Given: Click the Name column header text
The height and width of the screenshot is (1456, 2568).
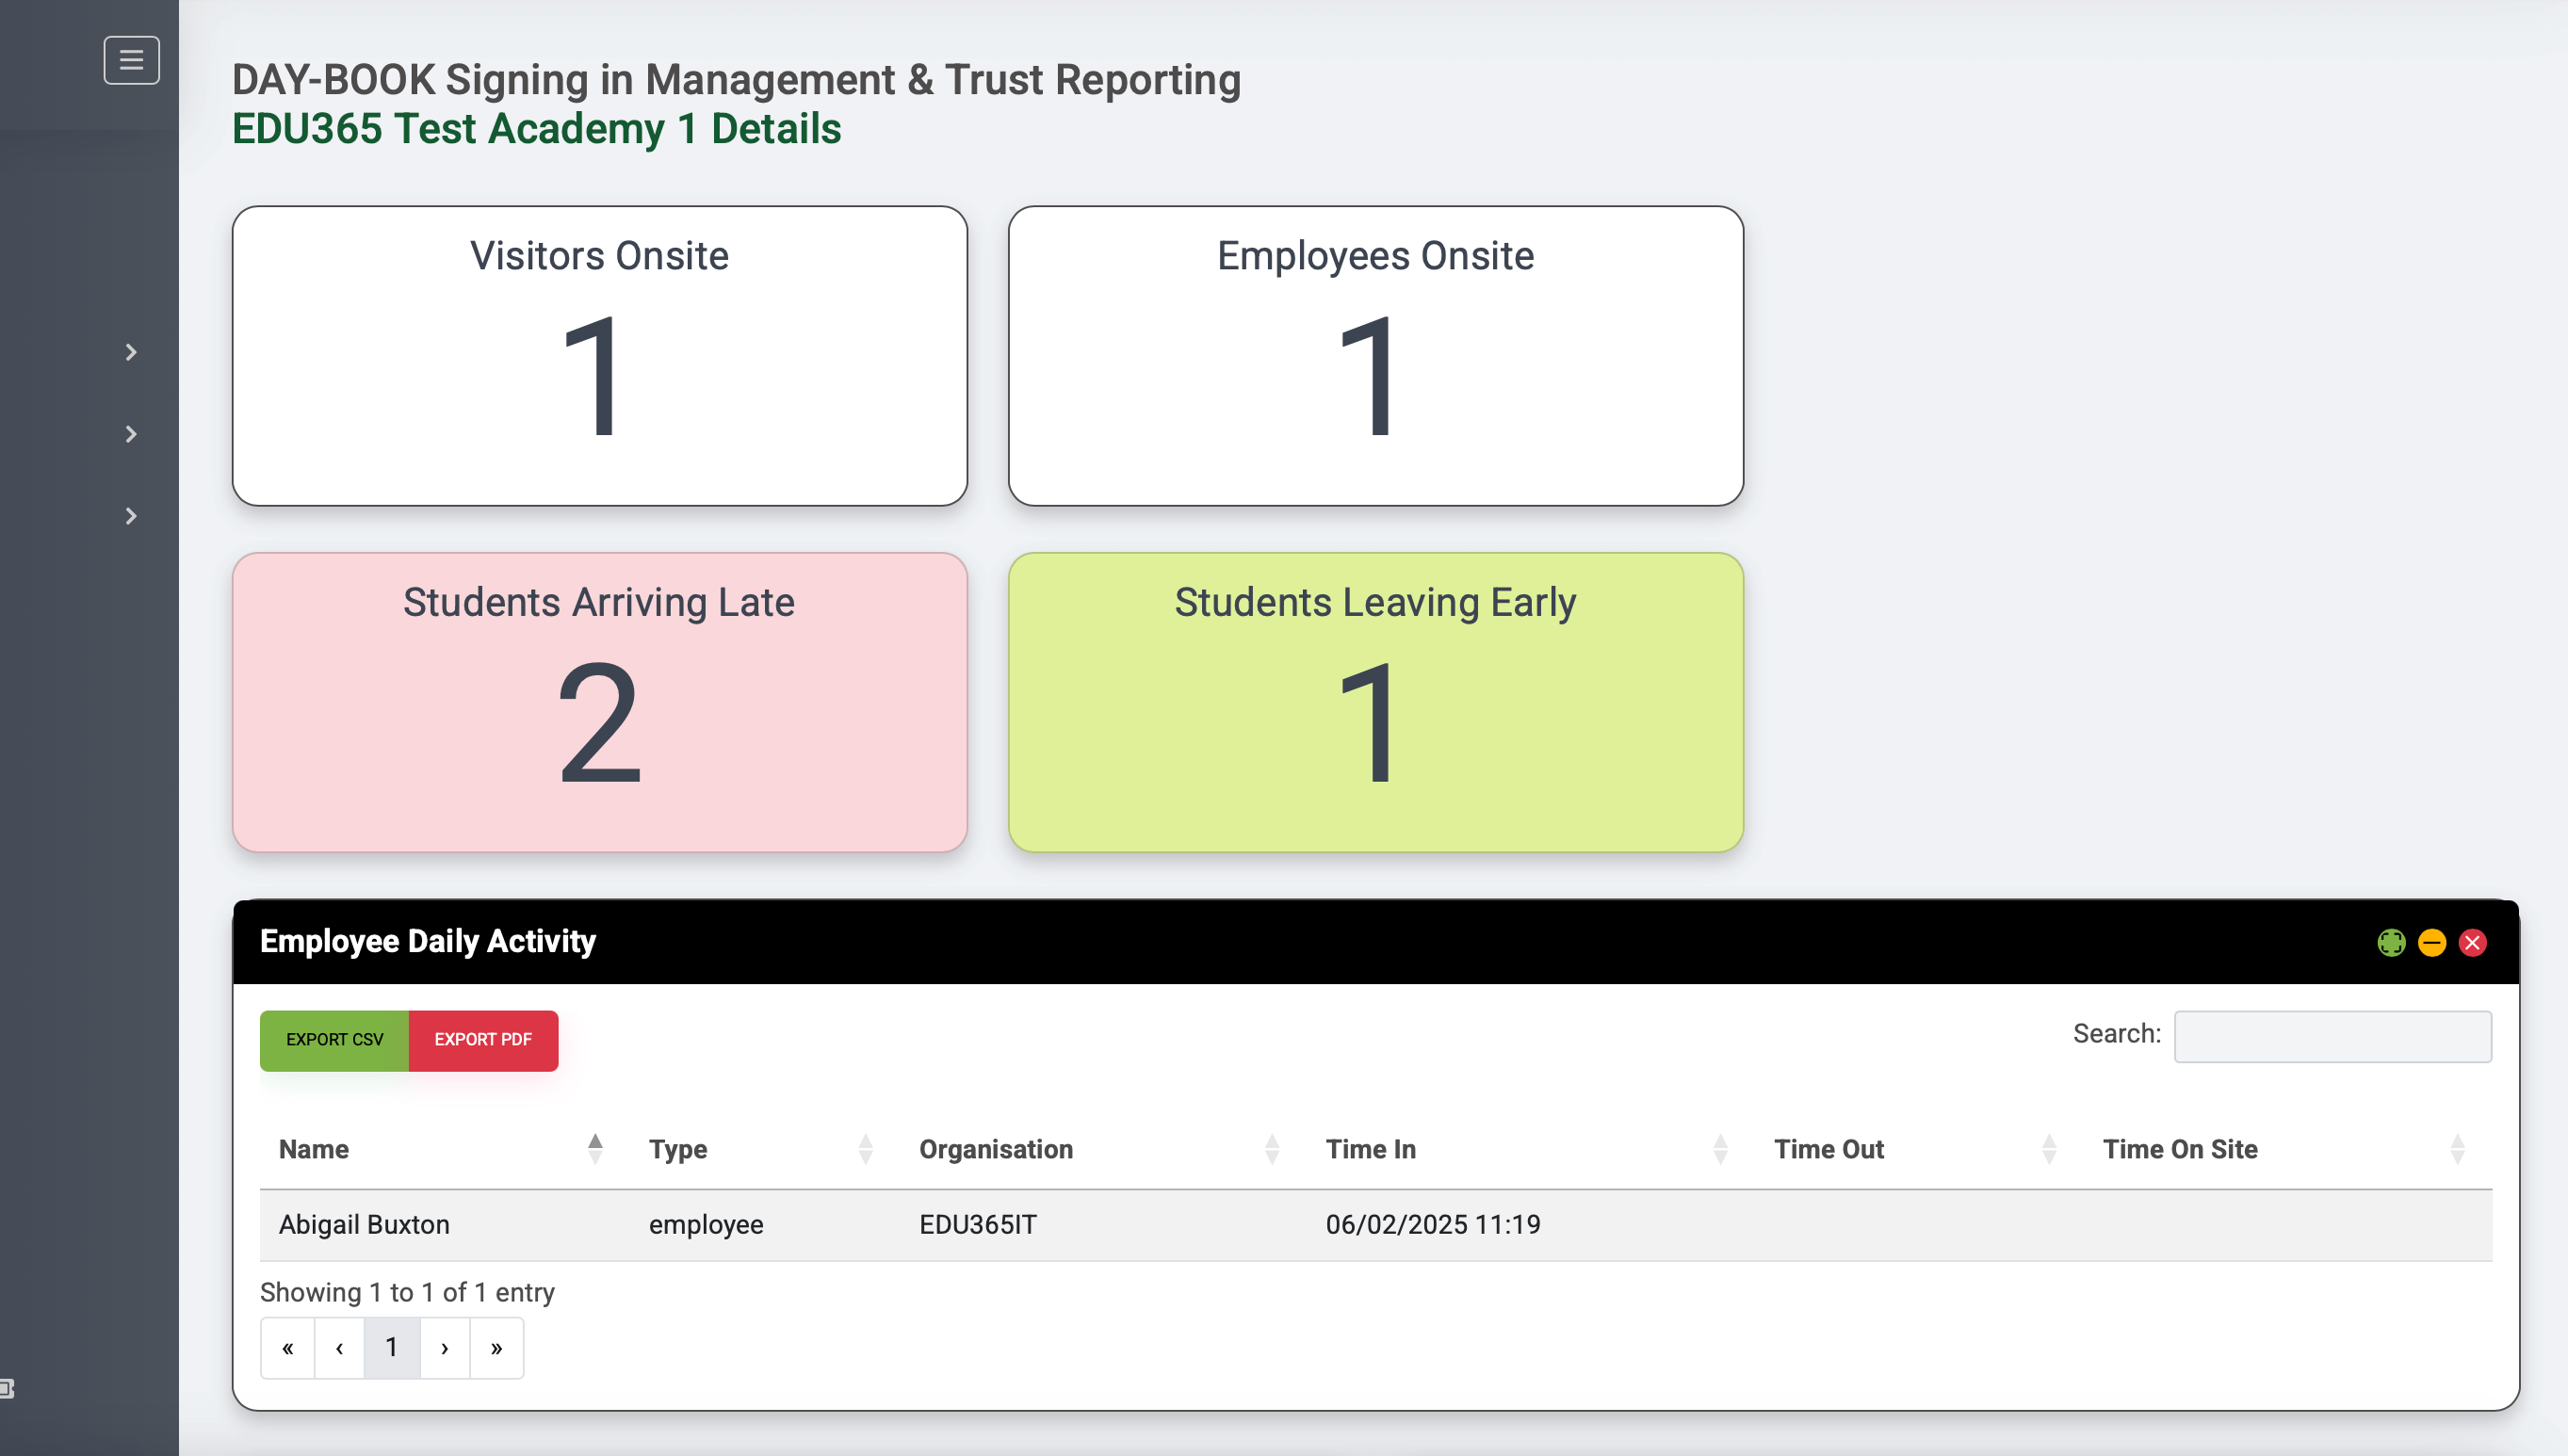Looking at the screenshot, I should coord(314,1149).
